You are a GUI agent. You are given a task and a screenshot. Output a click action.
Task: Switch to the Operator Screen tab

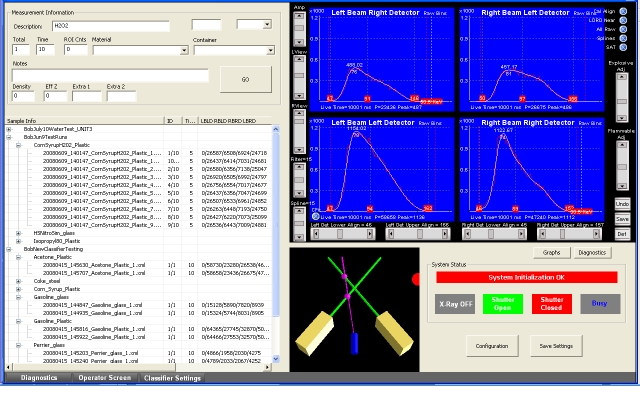click(x=103, y=378)
